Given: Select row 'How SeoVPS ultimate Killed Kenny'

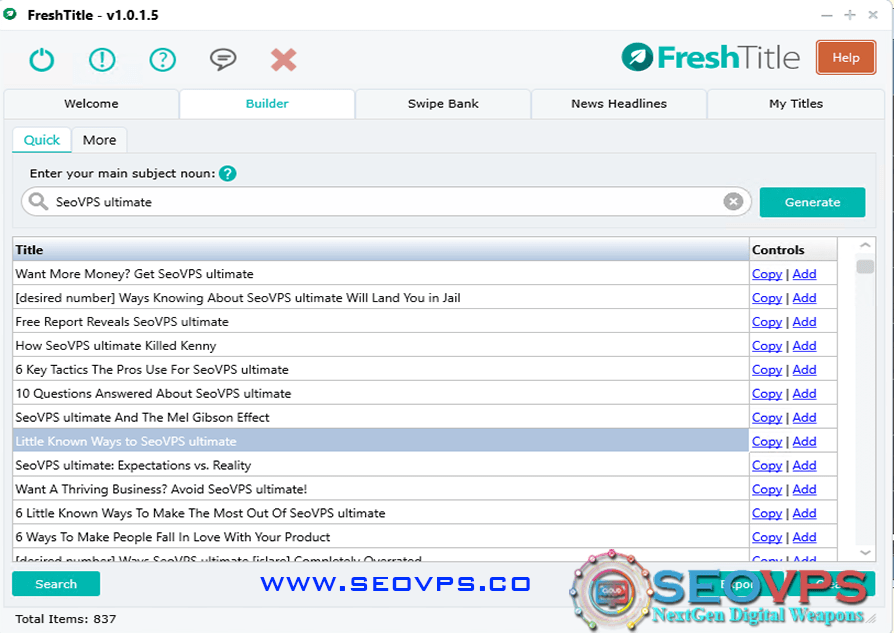Looking at the screenshot, I should tap(381, 346).
